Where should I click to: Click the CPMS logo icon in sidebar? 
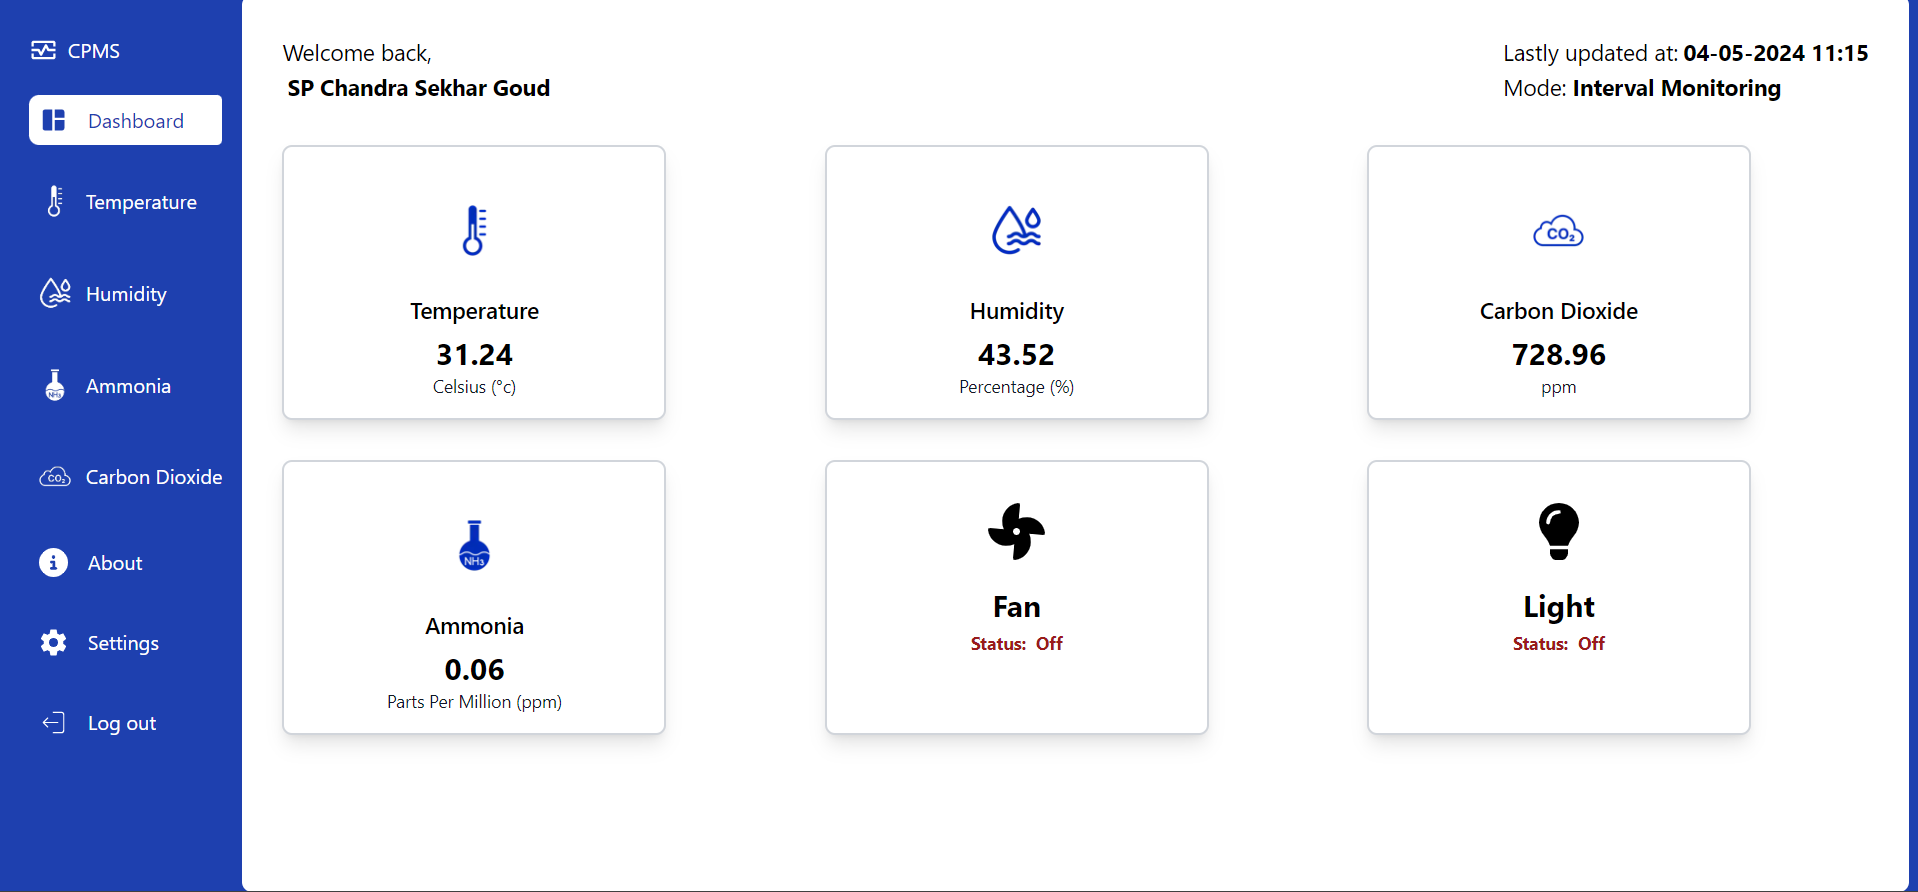click(x=43, y=50)
